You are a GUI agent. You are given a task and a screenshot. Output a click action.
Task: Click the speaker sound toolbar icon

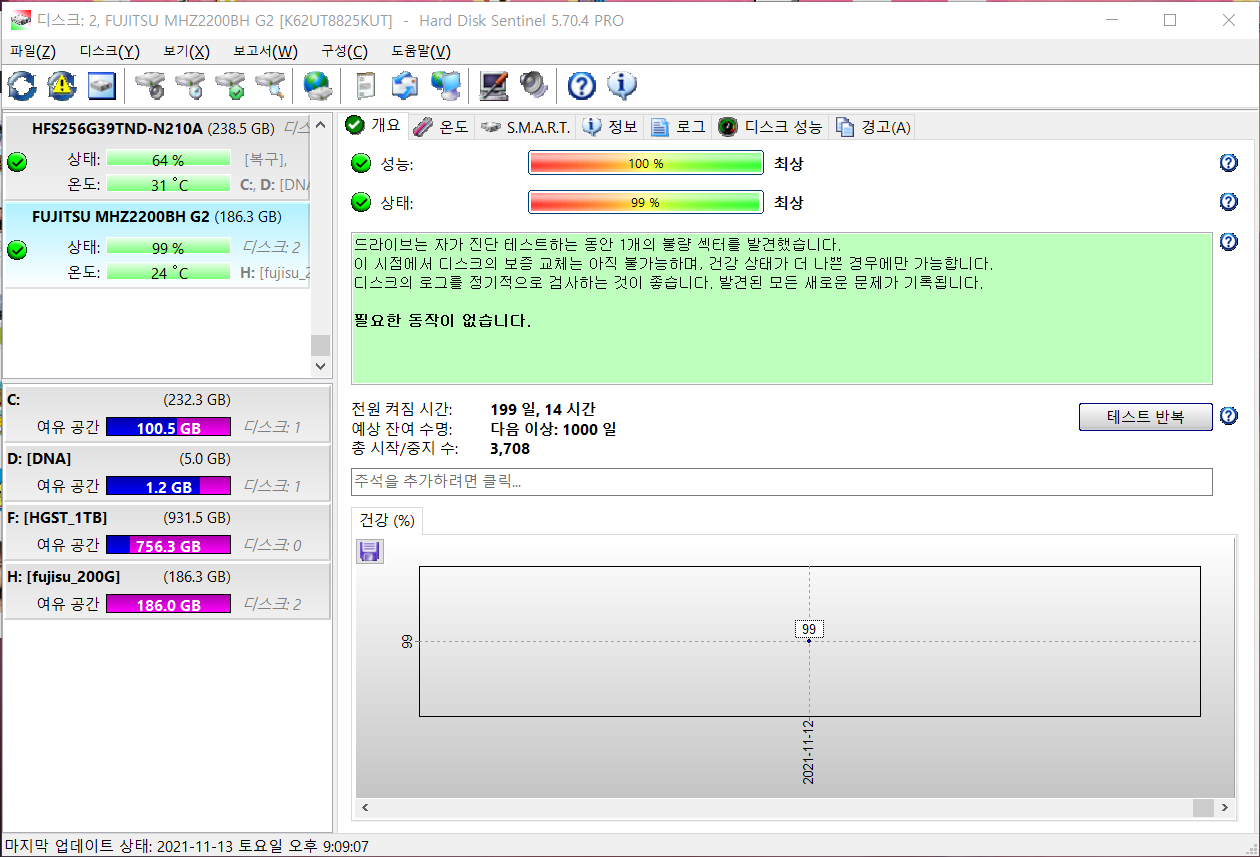click(x=533, y=86)
